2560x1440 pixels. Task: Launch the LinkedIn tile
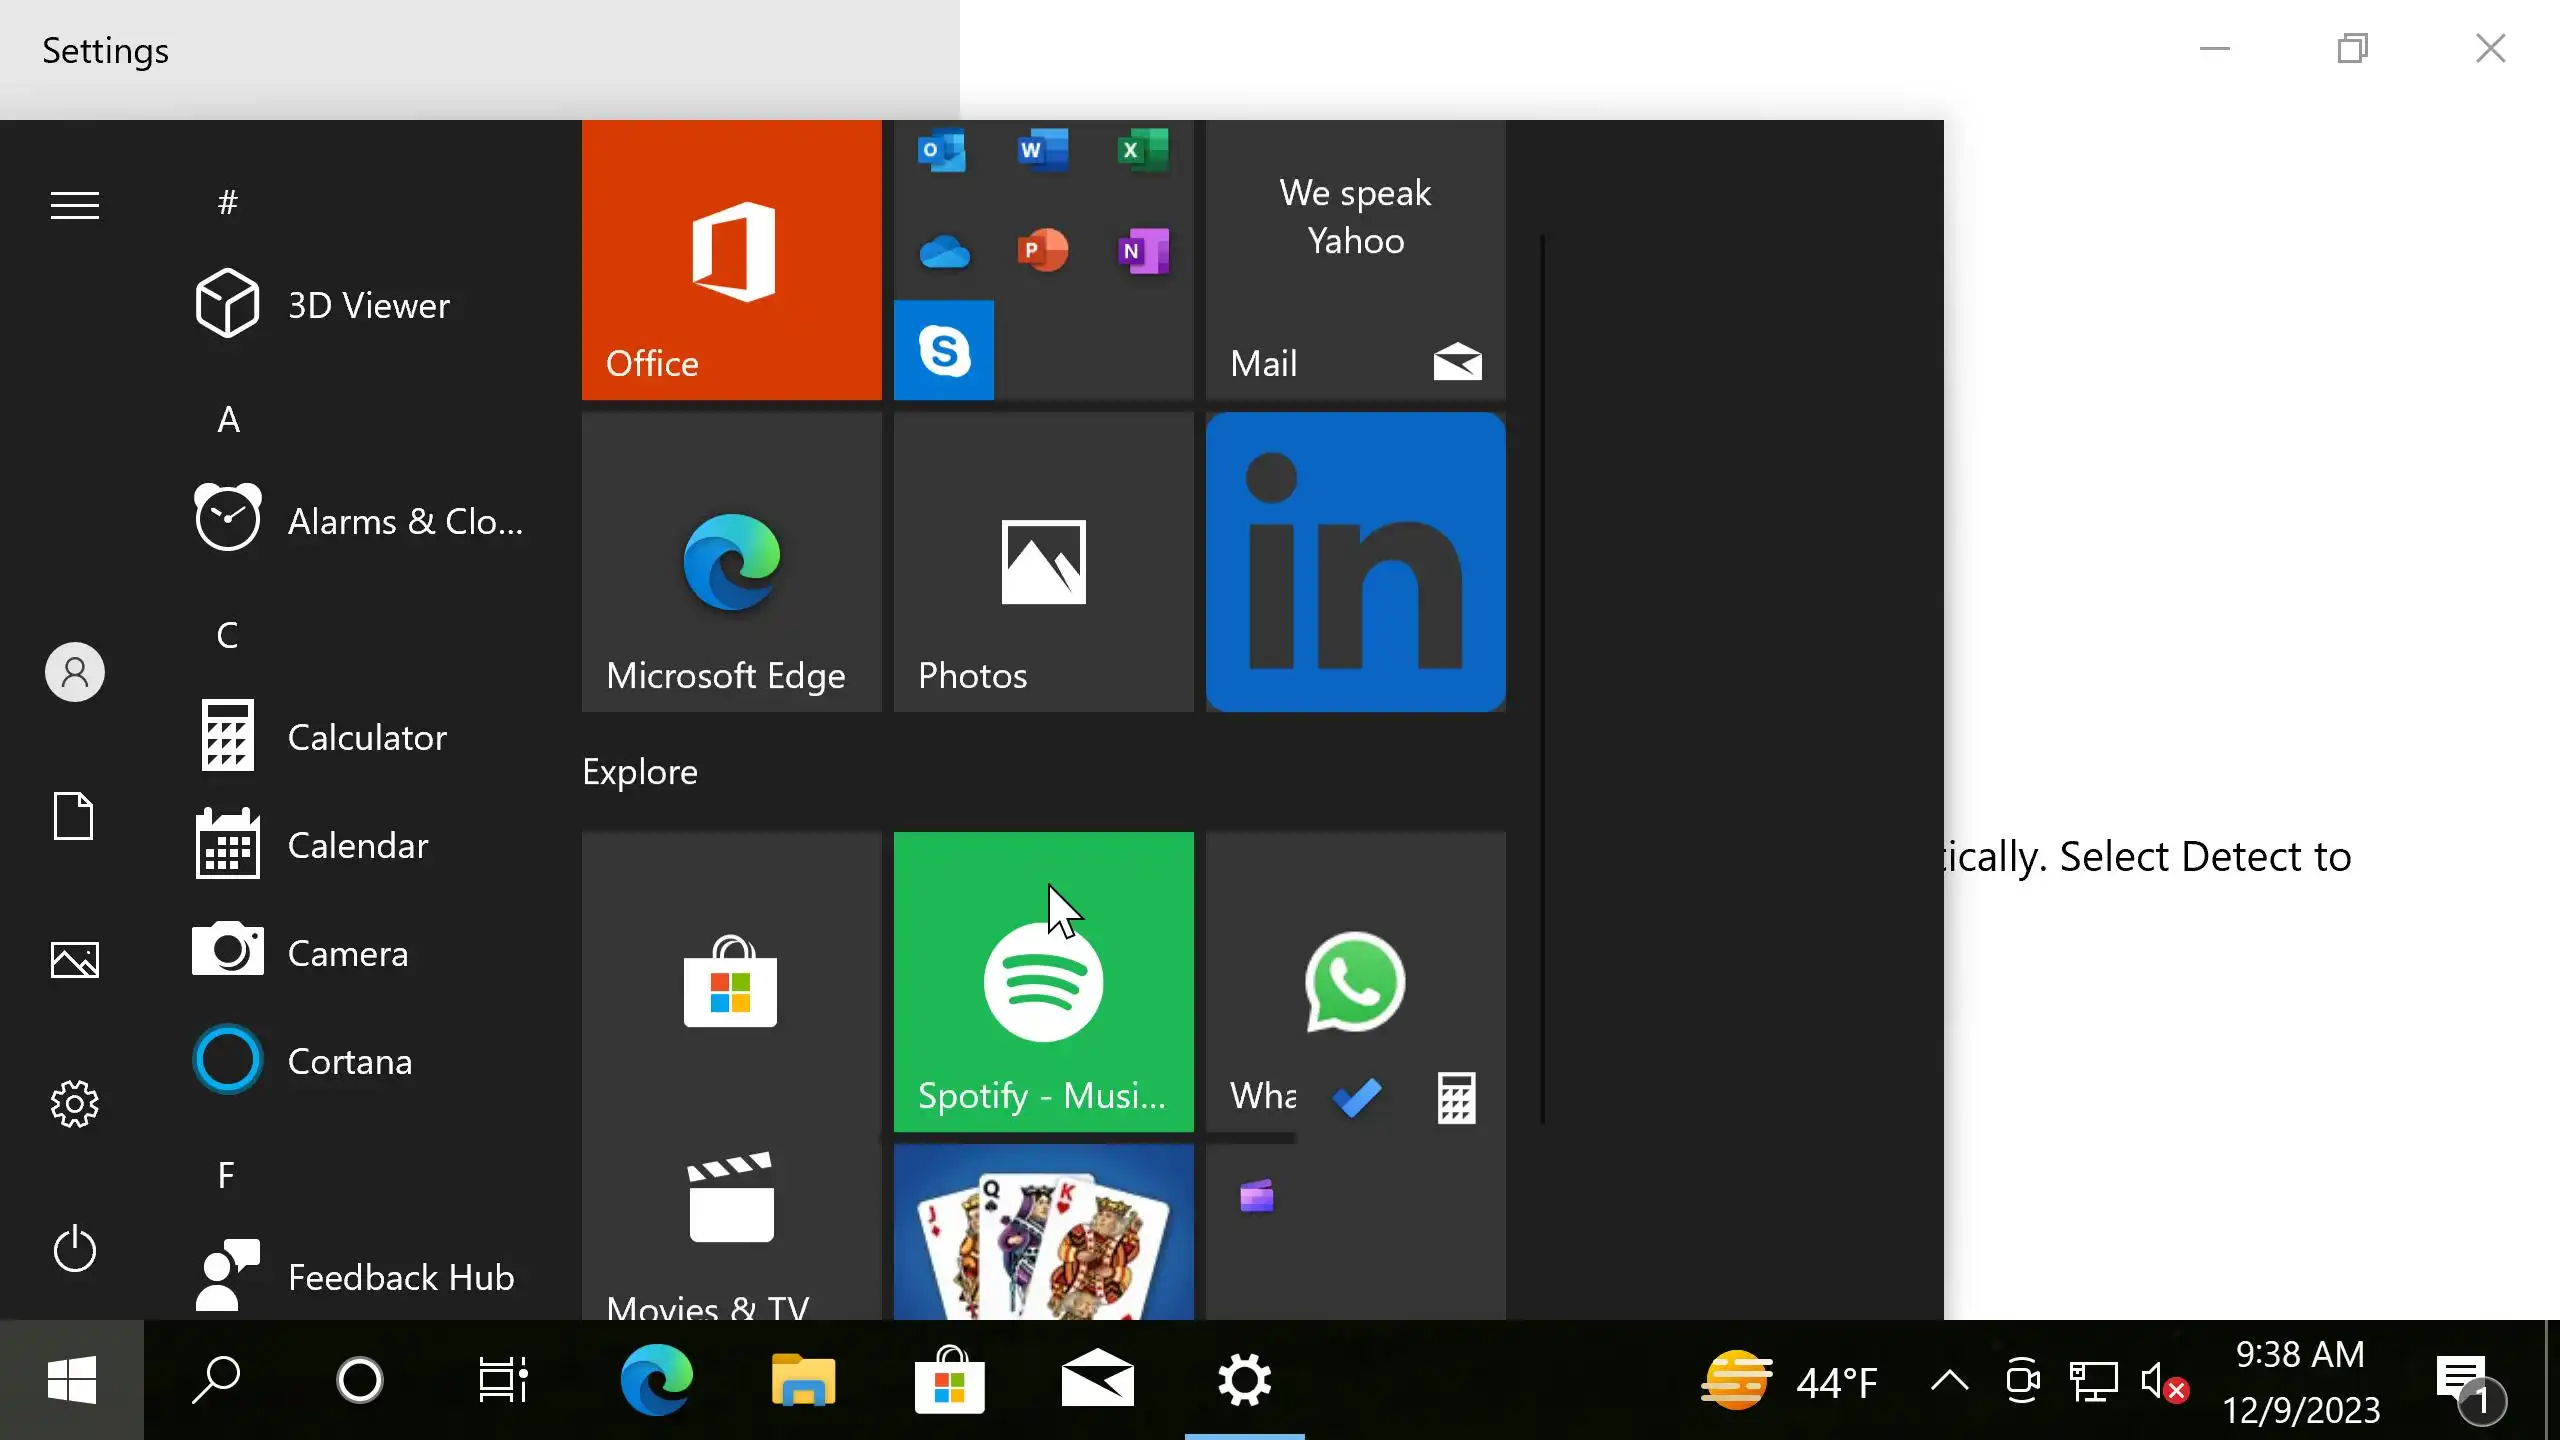tap(1355, 561)
